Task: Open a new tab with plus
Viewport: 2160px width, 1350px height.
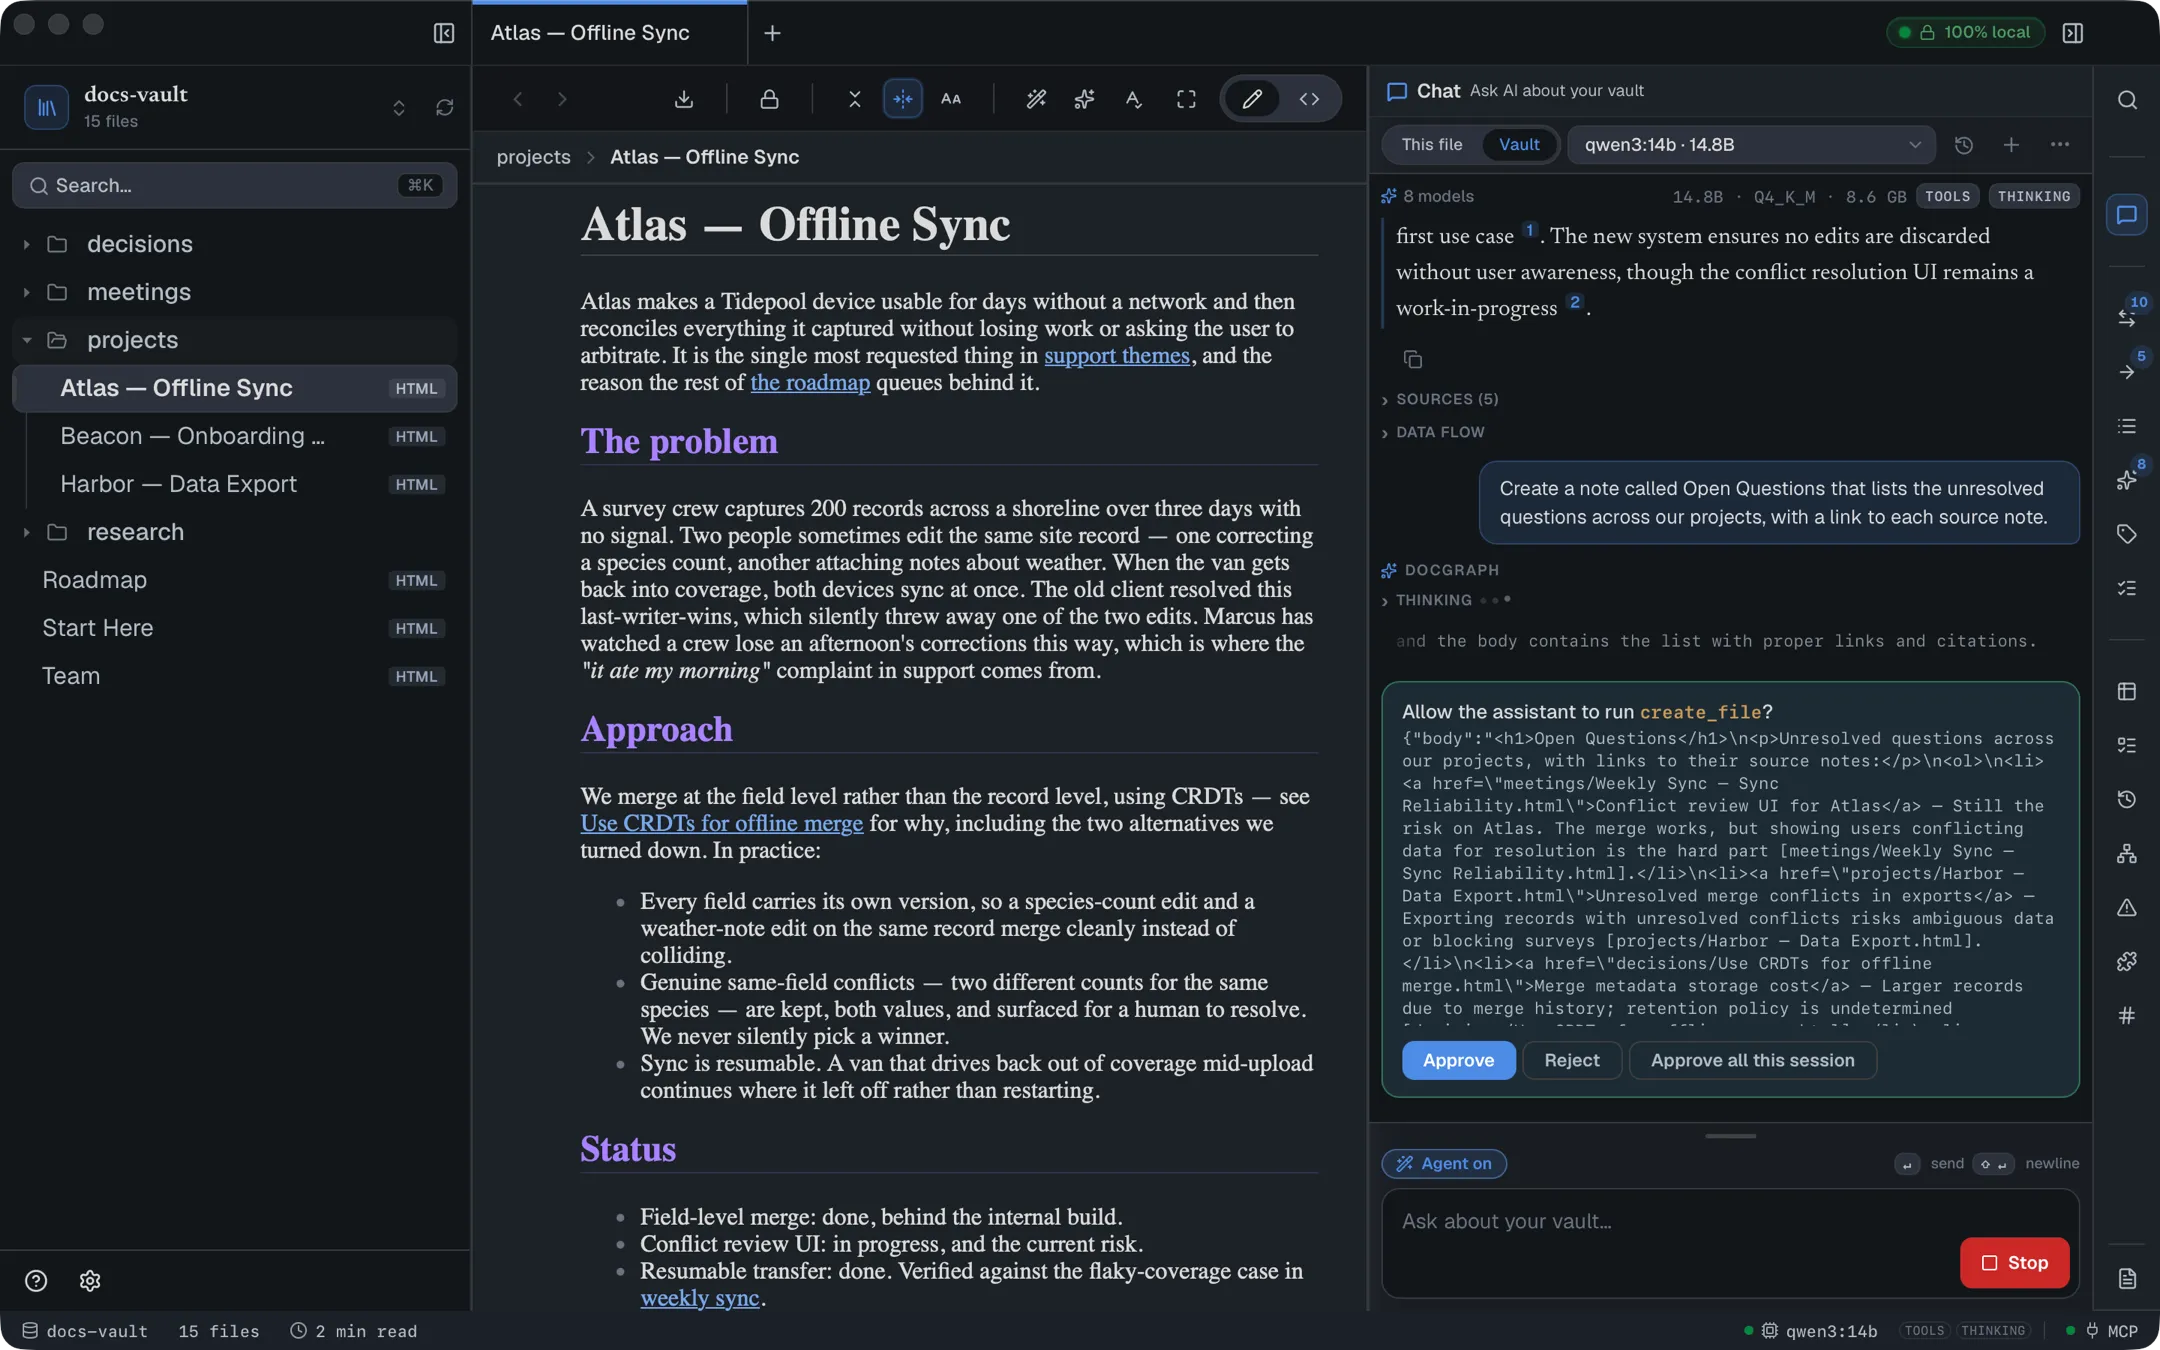Action: pos(772,33)
